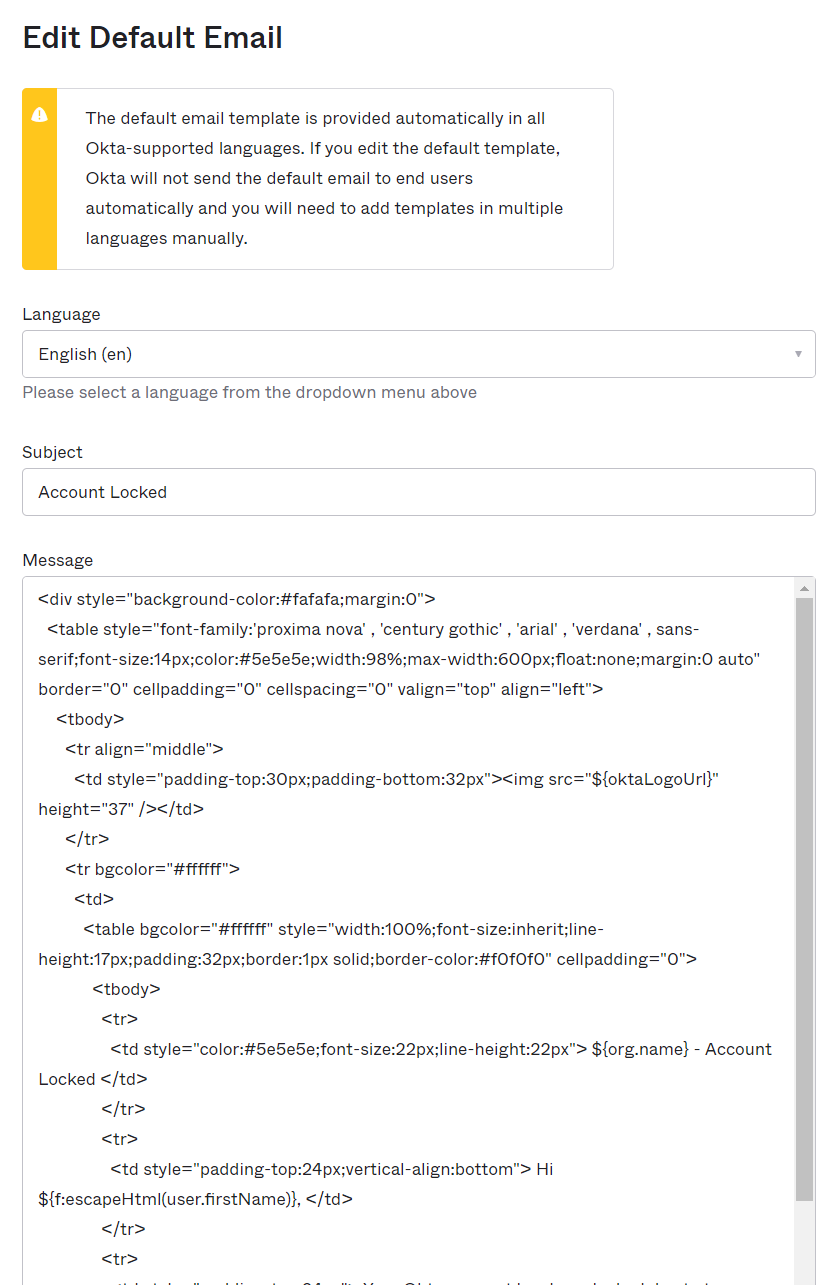Place cursor on the div background-color line
This screenshot has height=1285, width=827.
236,599
